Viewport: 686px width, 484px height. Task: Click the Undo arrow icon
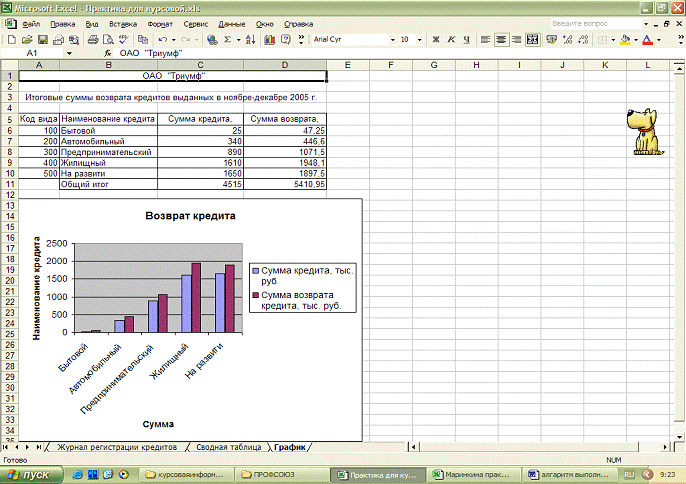pos(162,40)
